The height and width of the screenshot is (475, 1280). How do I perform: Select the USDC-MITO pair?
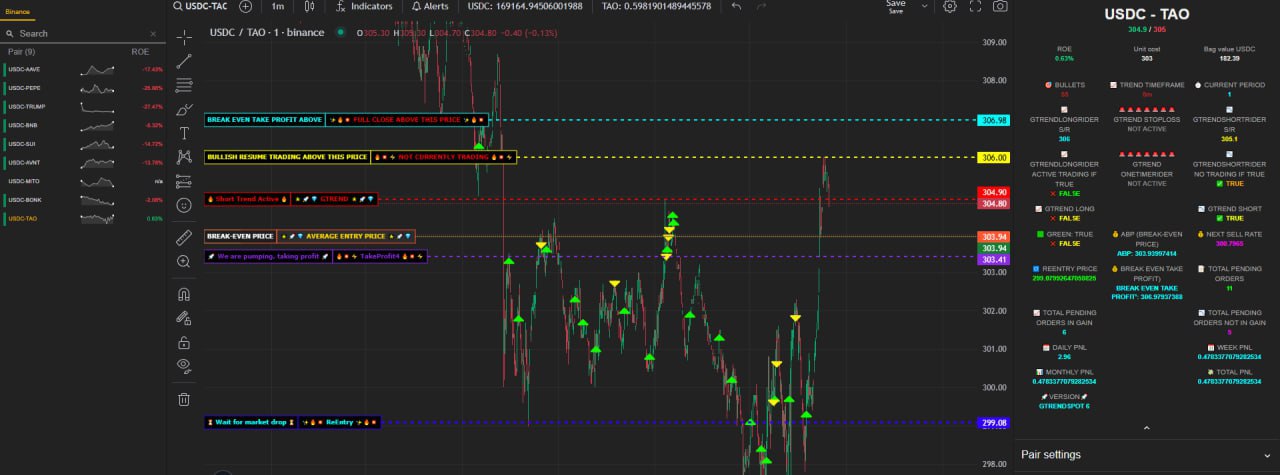[83, 181]
